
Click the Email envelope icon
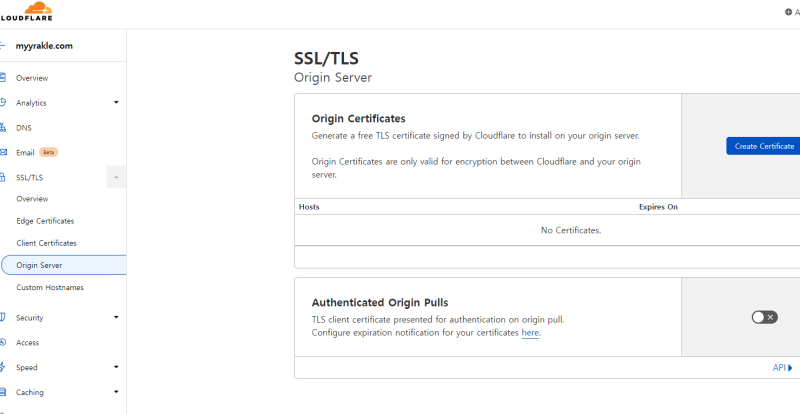[x=4, y=153]
